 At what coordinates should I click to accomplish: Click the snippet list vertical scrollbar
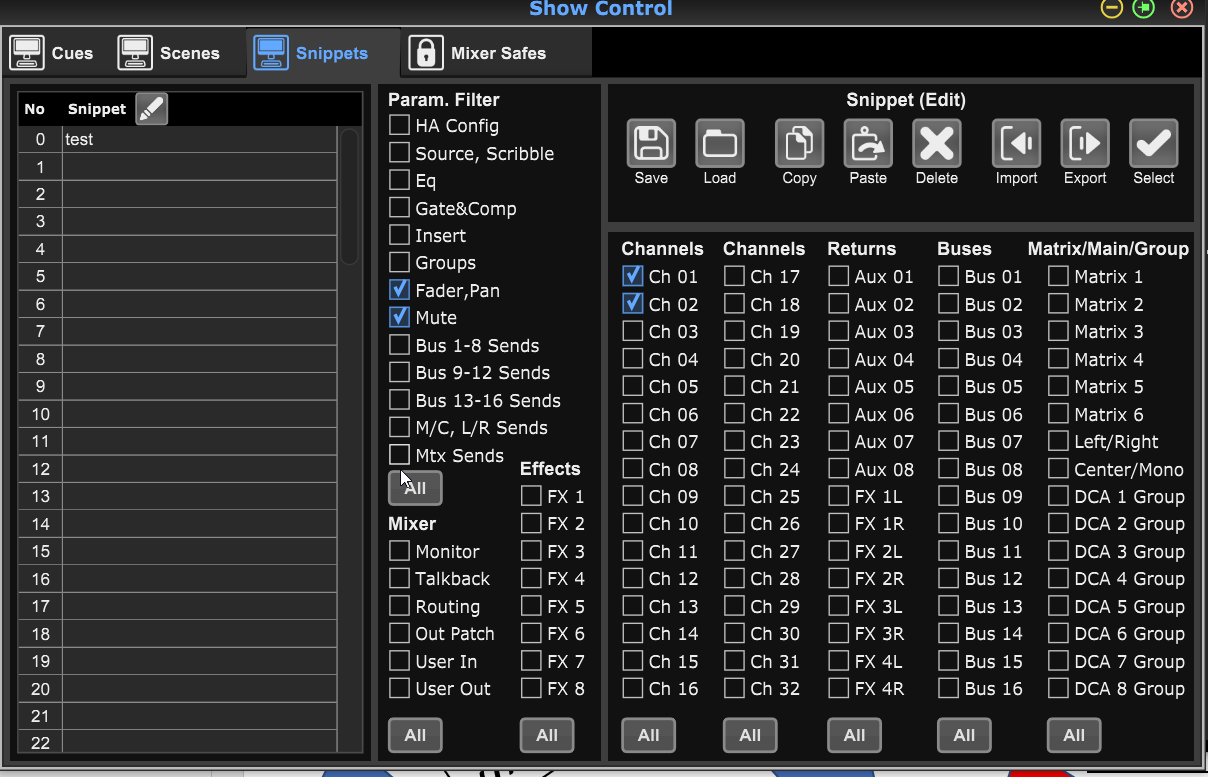click(x=349, y=197)
